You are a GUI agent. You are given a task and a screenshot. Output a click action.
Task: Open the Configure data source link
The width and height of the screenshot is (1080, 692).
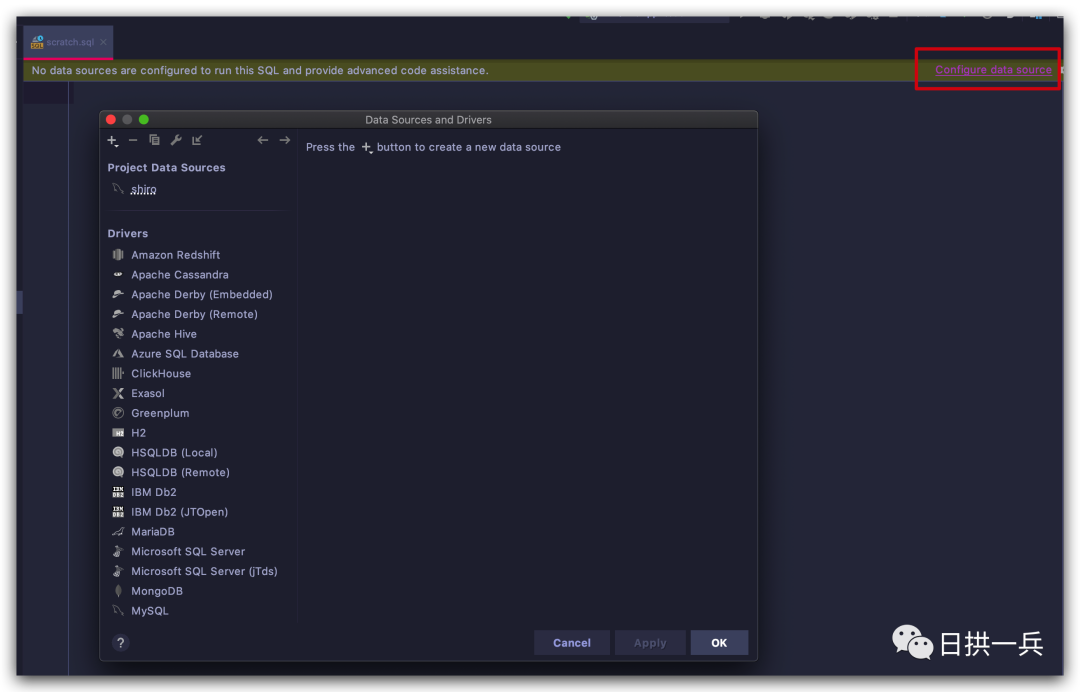(993, 70)
